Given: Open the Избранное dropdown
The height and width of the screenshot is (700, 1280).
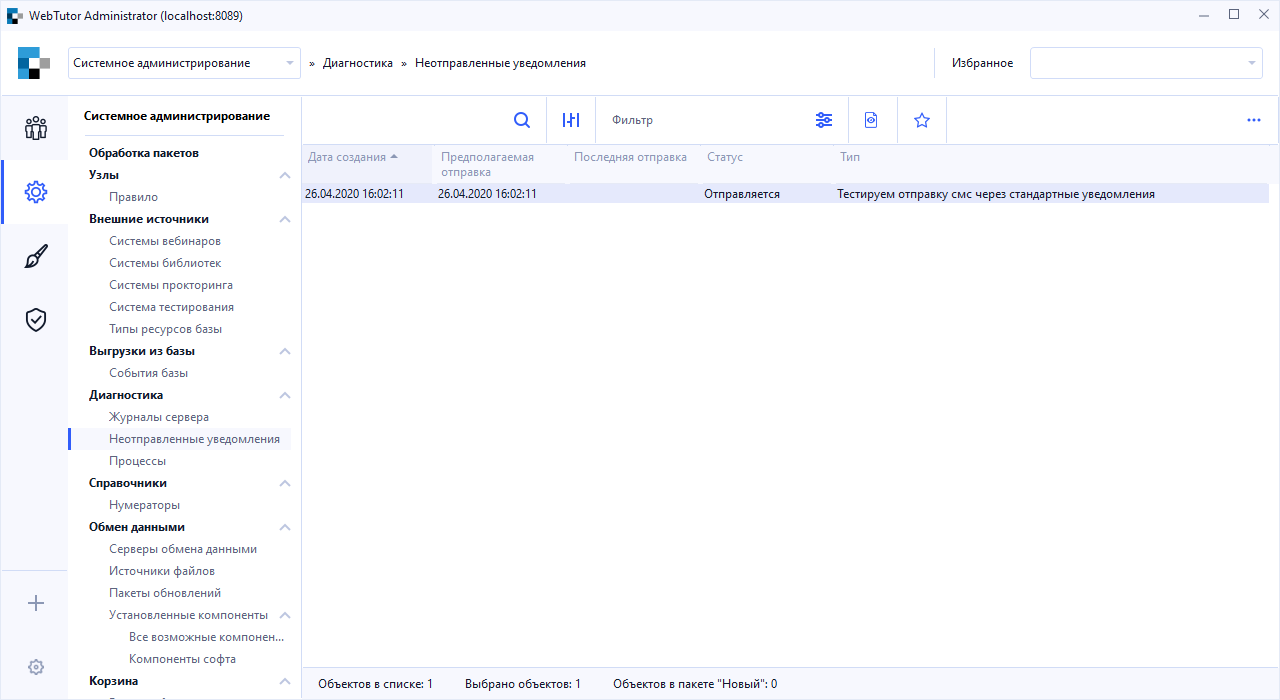Looking at the screenshot, I should coord(1146,63).
